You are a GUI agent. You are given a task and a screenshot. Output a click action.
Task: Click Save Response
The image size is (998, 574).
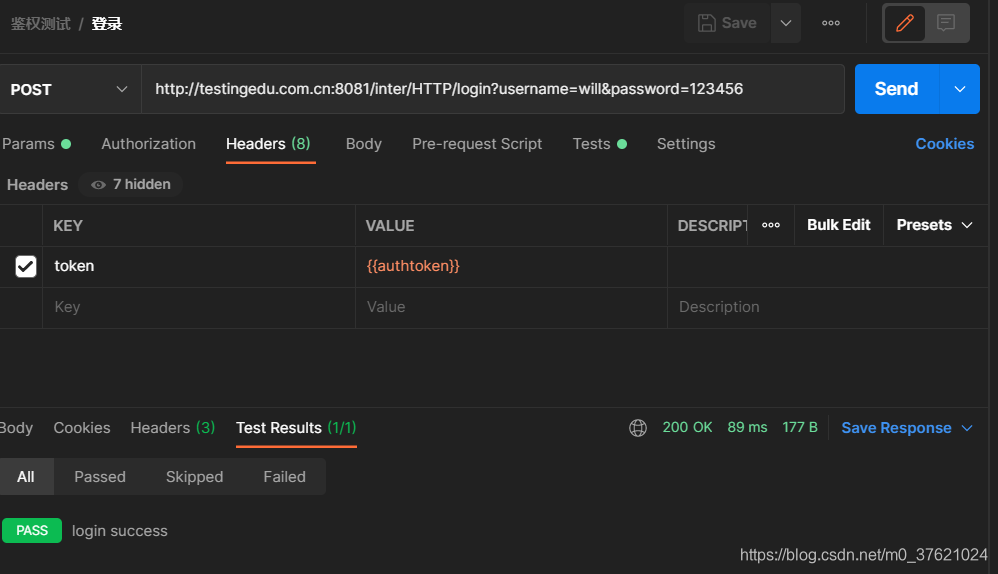pyautogui.click(x=896, y=428)
